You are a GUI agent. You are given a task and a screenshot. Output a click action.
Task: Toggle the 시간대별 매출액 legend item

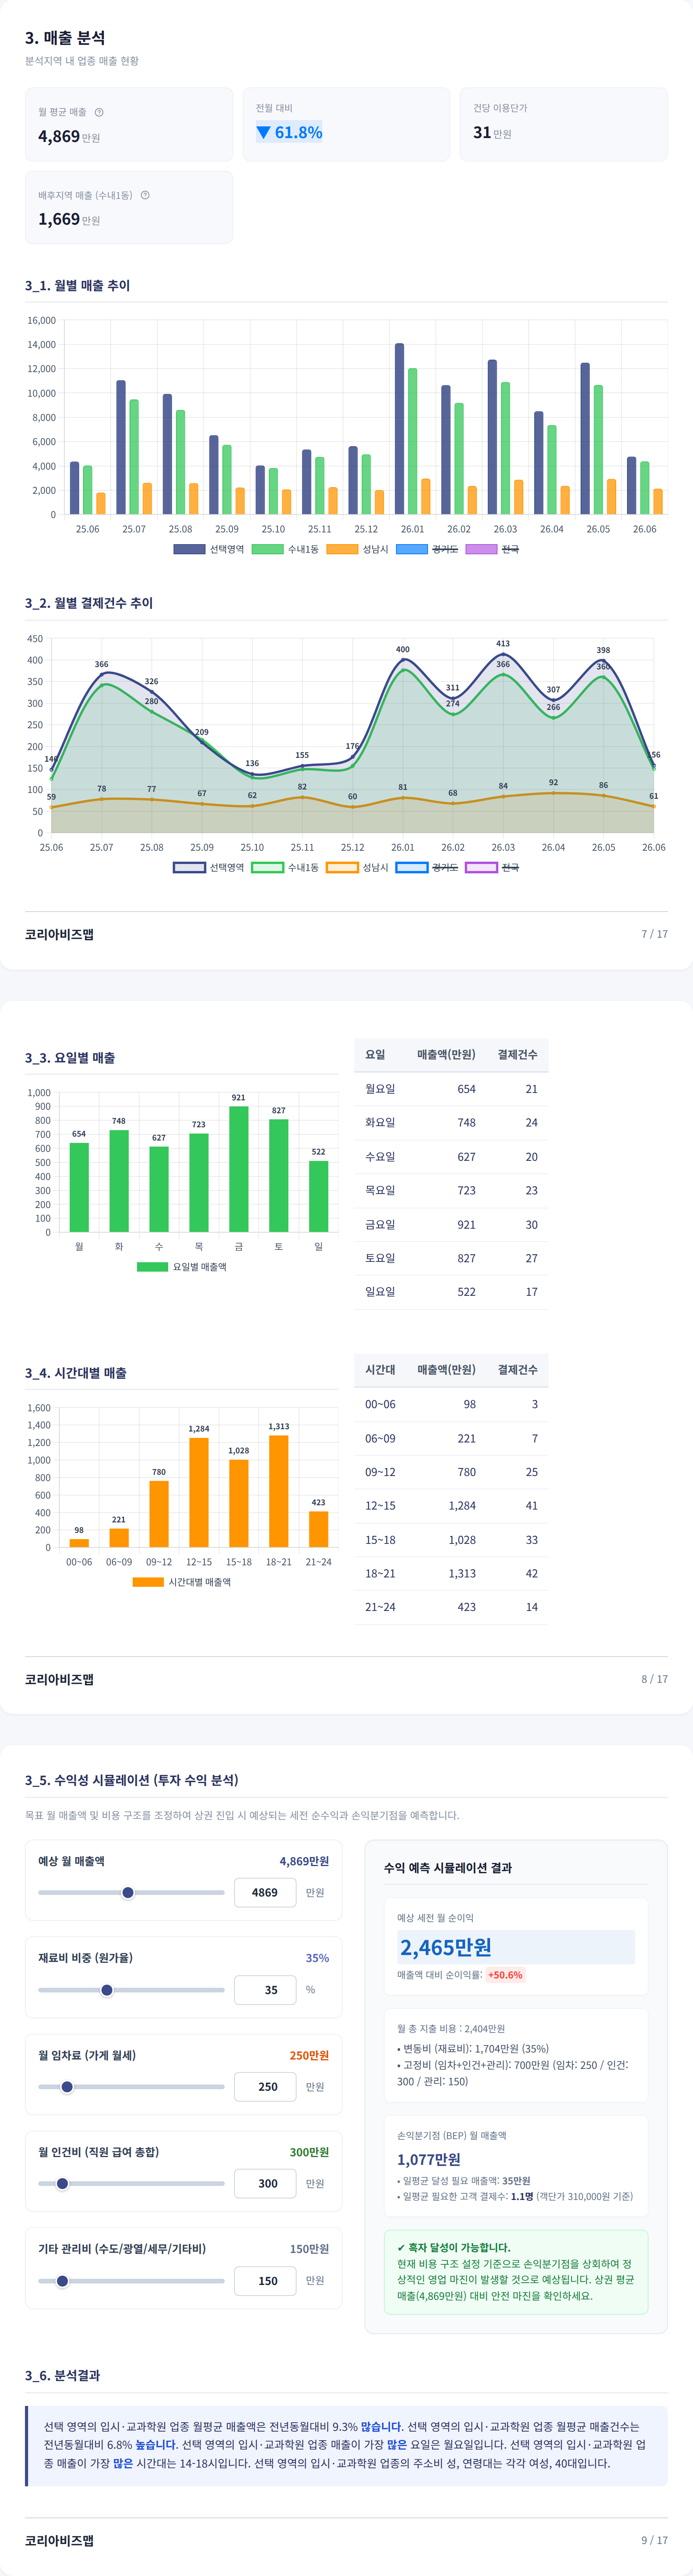click(x=182, y=1582)
